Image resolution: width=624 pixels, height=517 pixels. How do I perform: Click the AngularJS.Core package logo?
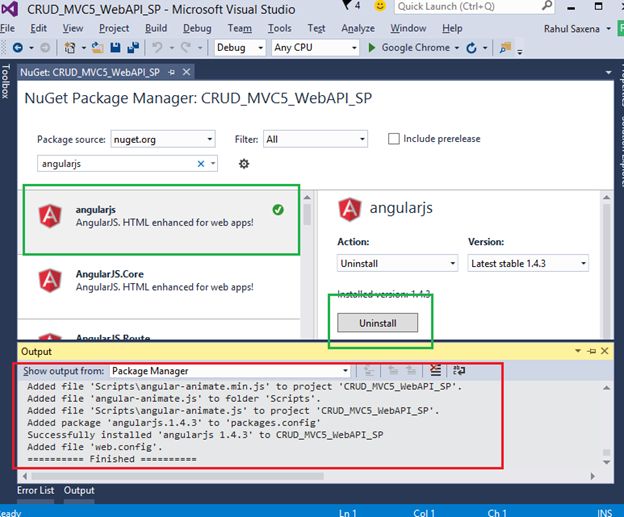pyautogui.click(x=50, y=280)
